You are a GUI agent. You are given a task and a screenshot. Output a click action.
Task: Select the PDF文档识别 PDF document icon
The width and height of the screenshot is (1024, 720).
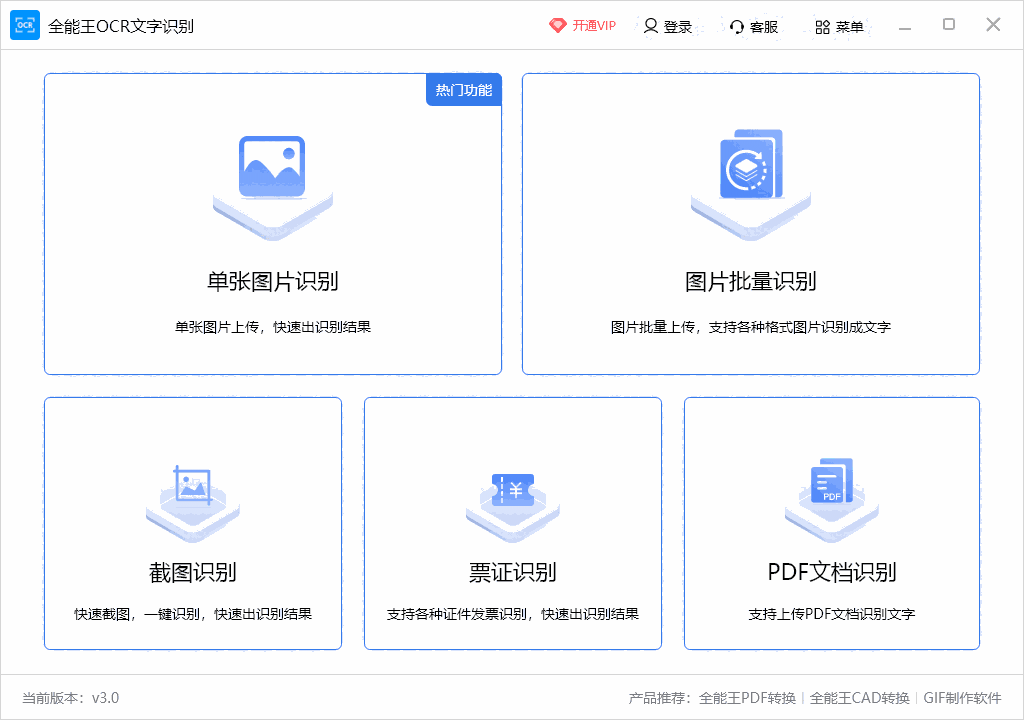point(831,497)
